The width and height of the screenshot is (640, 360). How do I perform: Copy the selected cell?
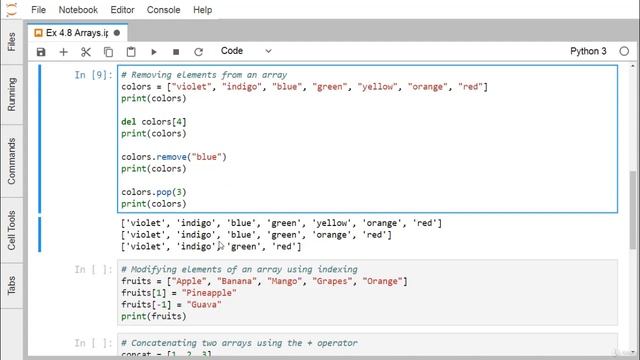[x=108, y=52]
